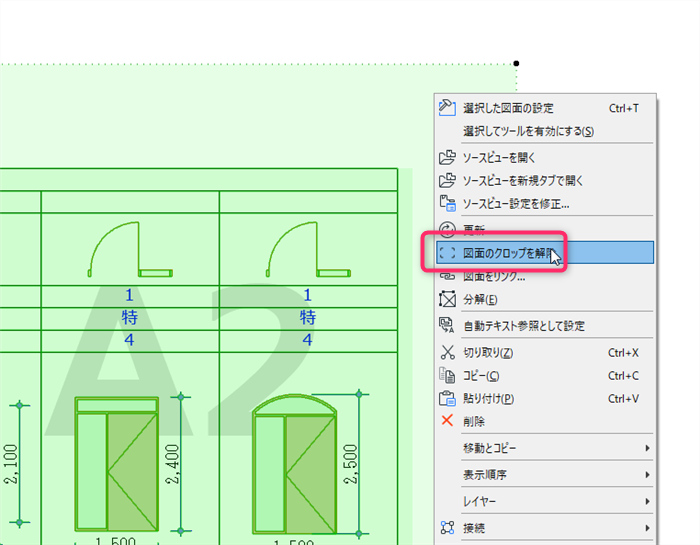This screenshot has width=700, height=545.
Task: Click the scissors cut icon
Action: pyautogui.click(x=447, y=352)
